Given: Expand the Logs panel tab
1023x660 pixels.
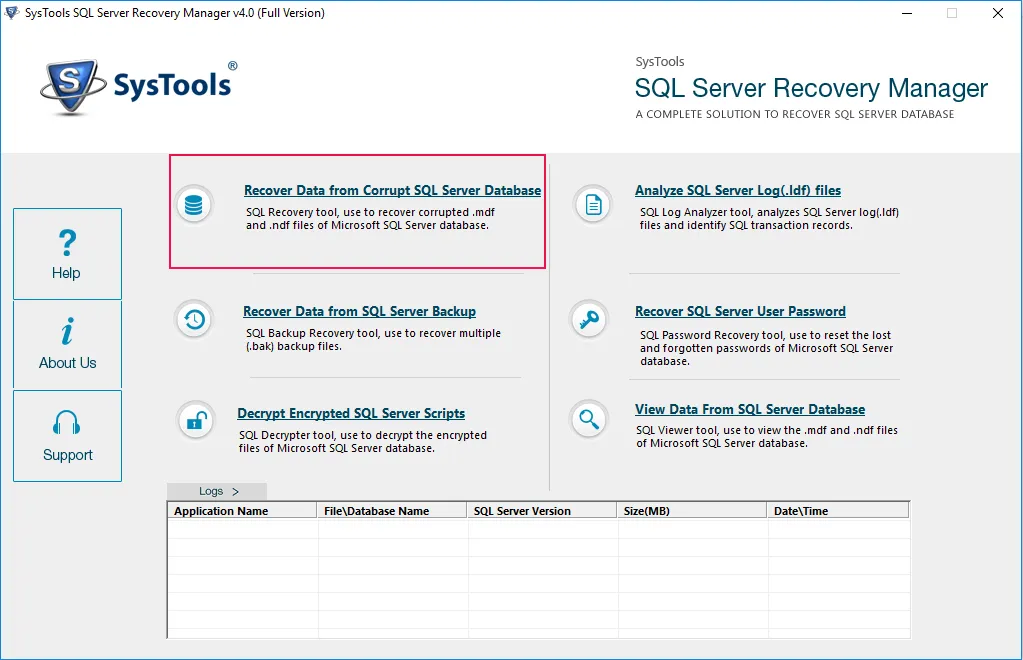Looking at the screenshot, I should (217, 491).
